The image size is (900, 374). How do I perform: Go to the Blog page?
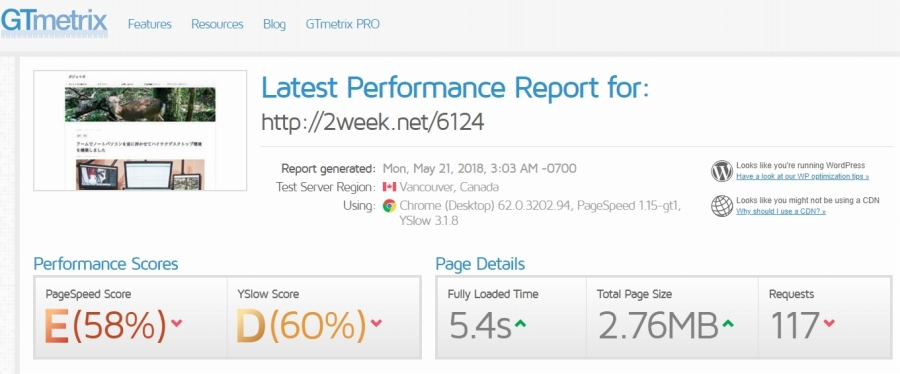tap(274, 25)
